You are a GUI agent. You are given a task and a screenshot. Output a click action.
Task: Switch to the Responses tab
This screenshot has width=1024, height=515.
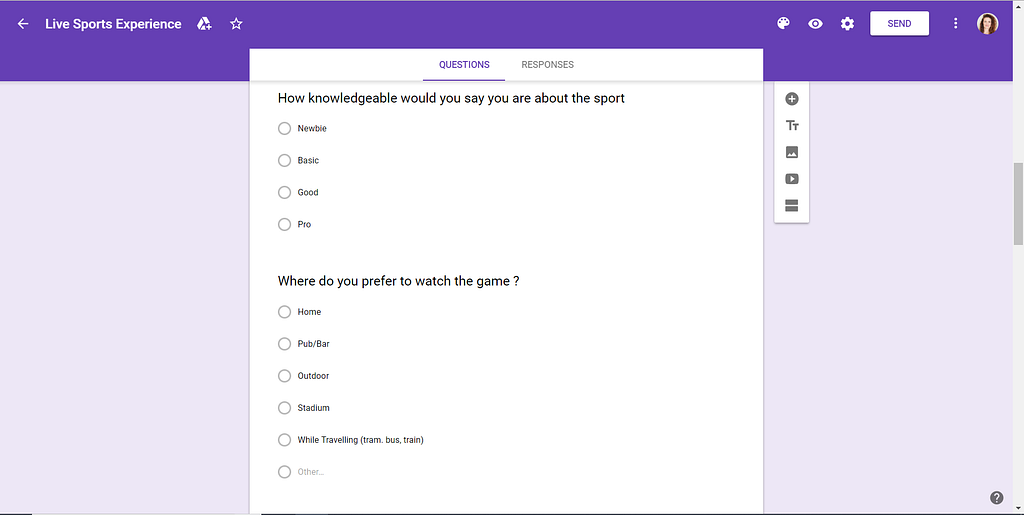pyautogui.click(x=547, y=65)
